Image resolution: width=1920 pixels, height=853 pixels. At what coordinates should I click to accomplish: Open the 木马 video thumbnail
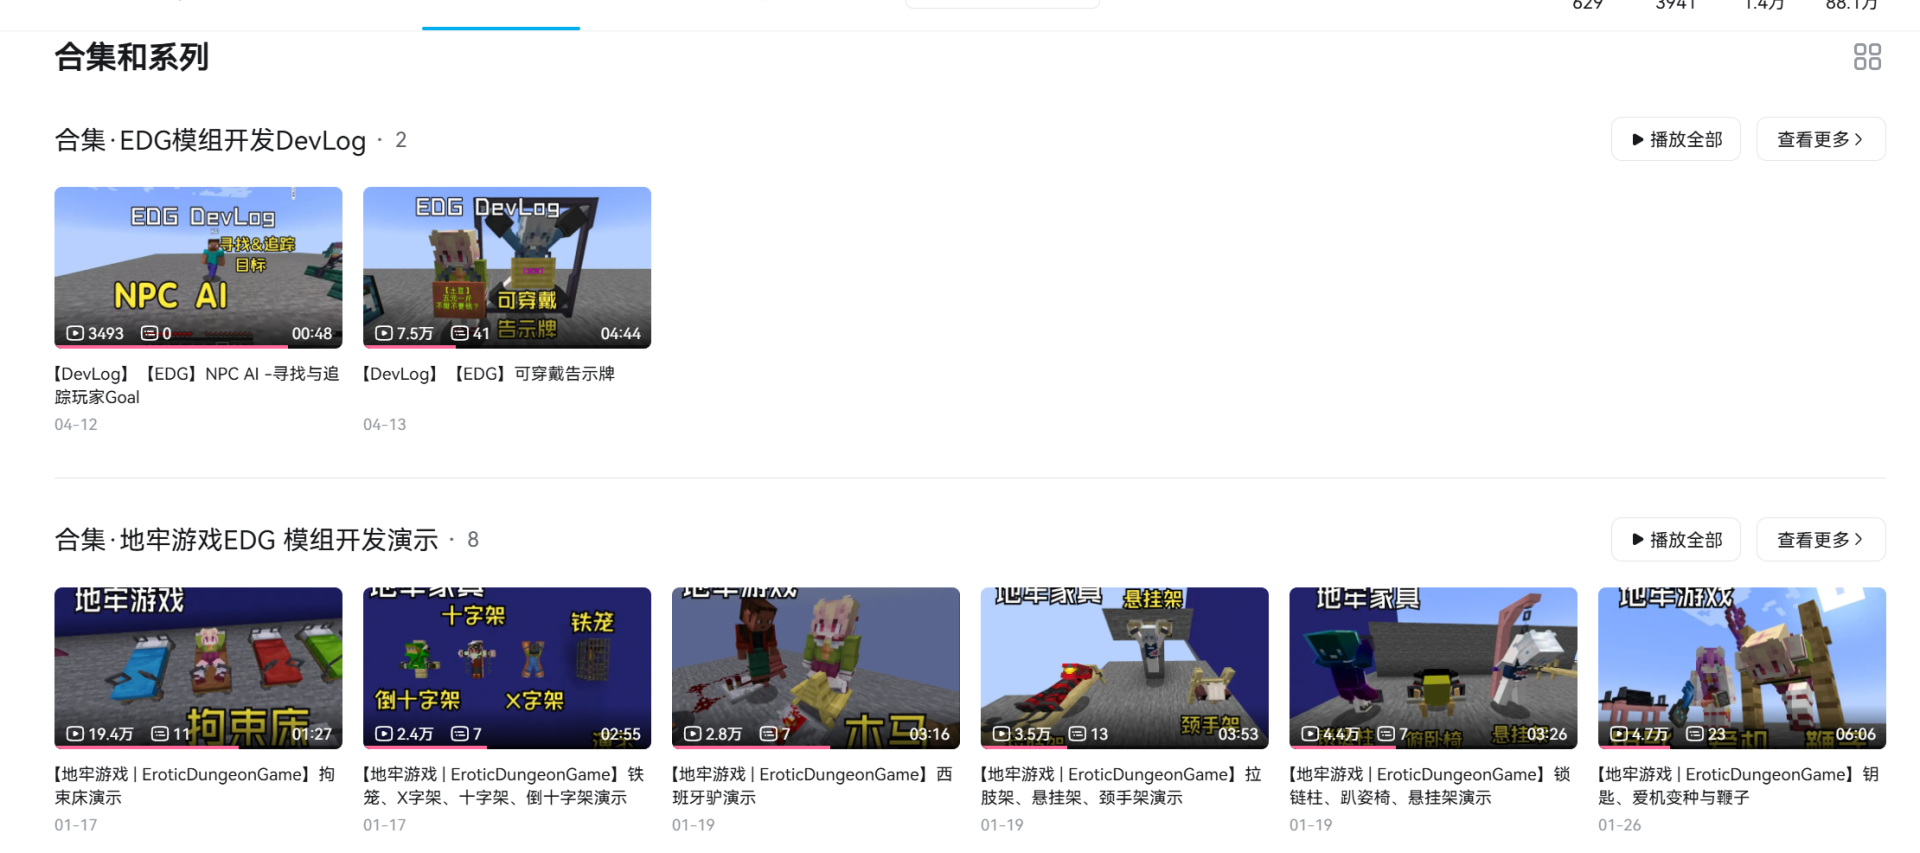click(x=816, y=667)
